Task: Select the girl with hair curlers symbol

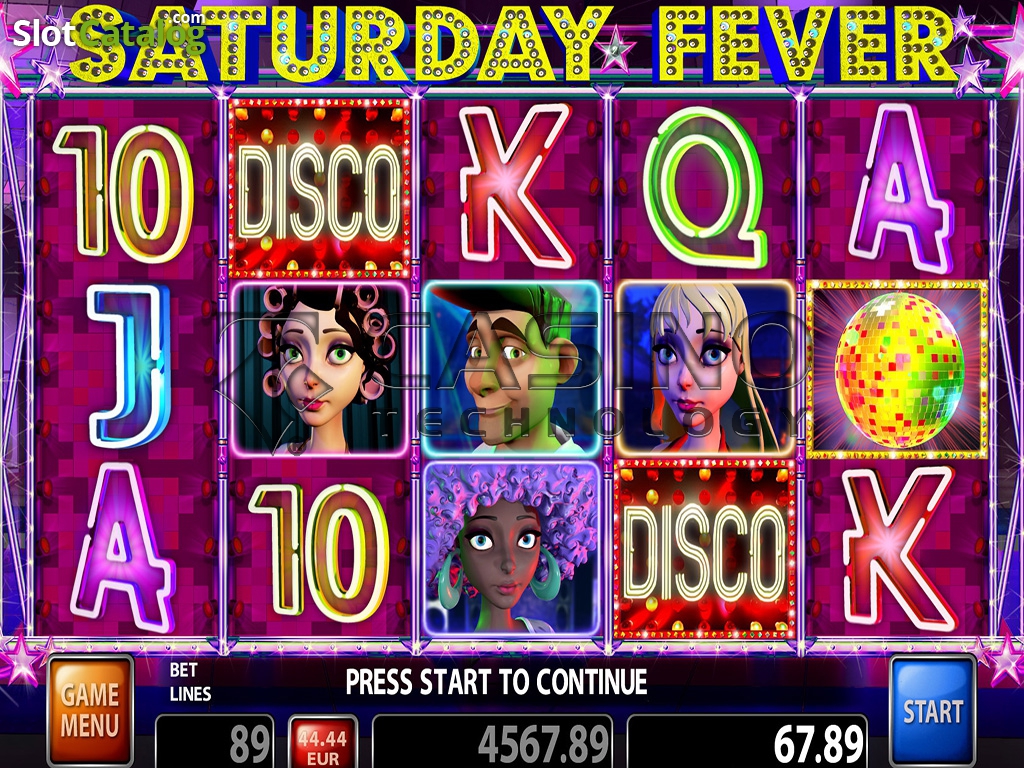Action: point(319,370)
